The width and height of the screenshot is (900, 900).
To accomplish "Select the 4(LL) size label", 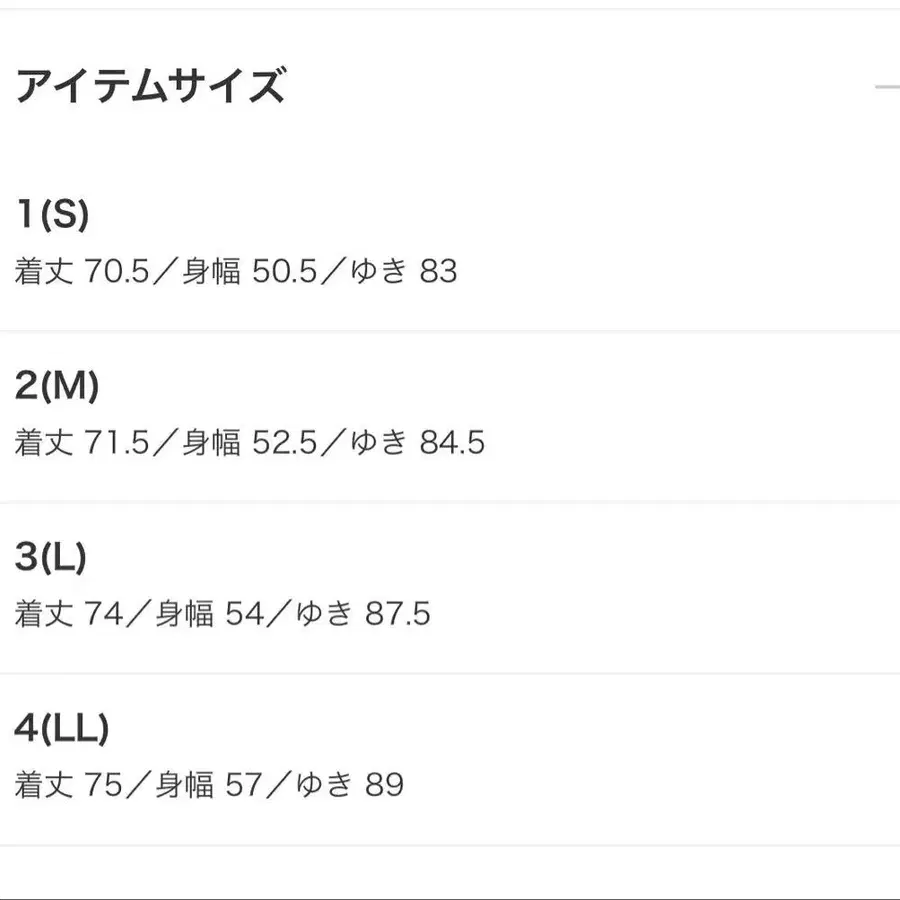I will 61,730.
